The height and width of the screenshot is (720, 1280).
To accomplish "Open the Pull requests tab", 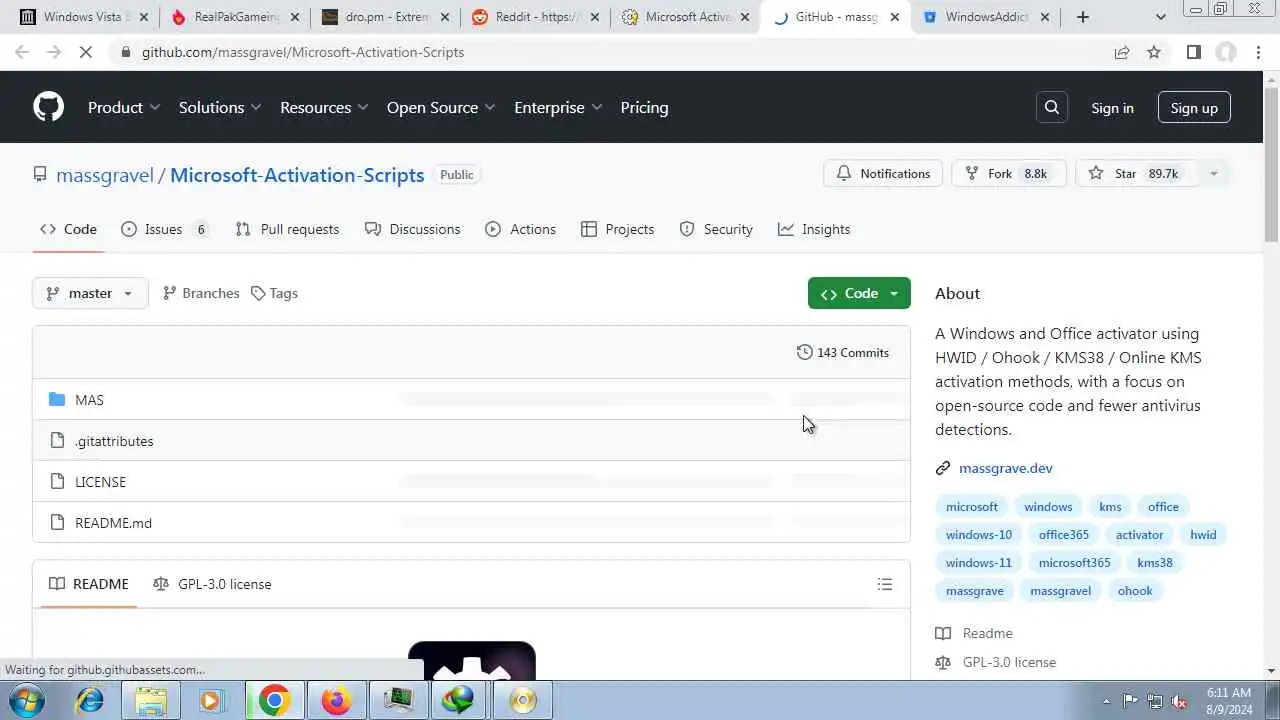I will [287, 229].
